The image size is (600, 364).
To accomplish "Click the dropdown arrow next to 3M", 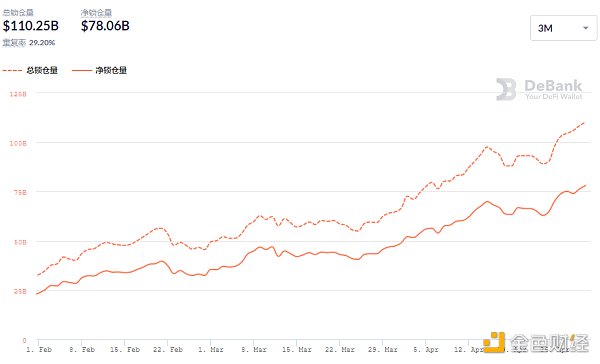I will click(585, 28).
